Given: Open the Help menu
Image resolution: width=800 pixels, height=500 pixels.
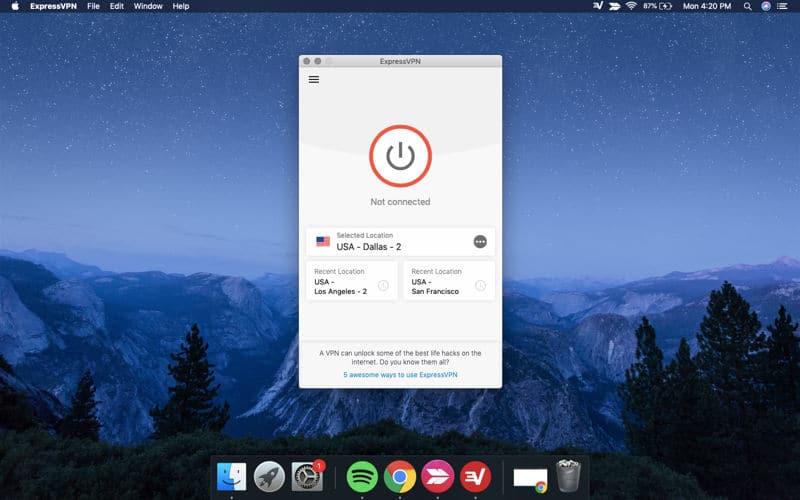Looking at the screenshot, I should tap(181, 6).
